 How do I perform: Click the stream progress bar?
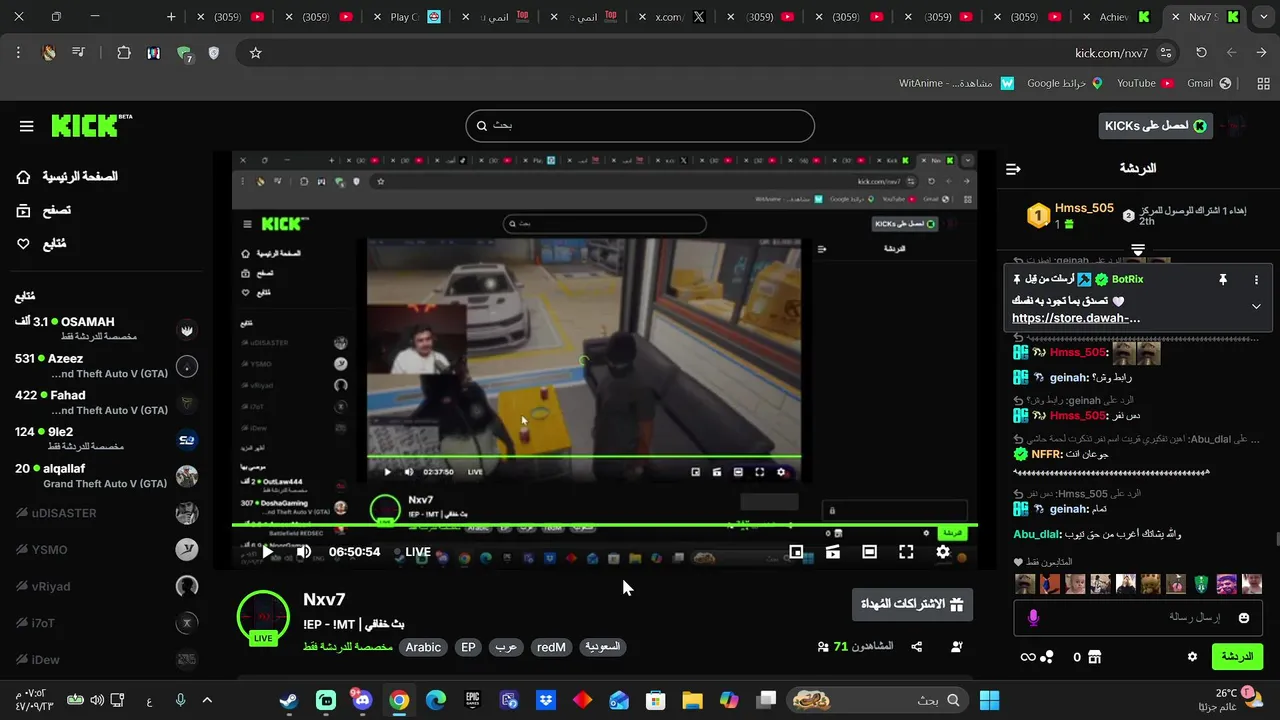pyautogui.click(x=605, y=526)
